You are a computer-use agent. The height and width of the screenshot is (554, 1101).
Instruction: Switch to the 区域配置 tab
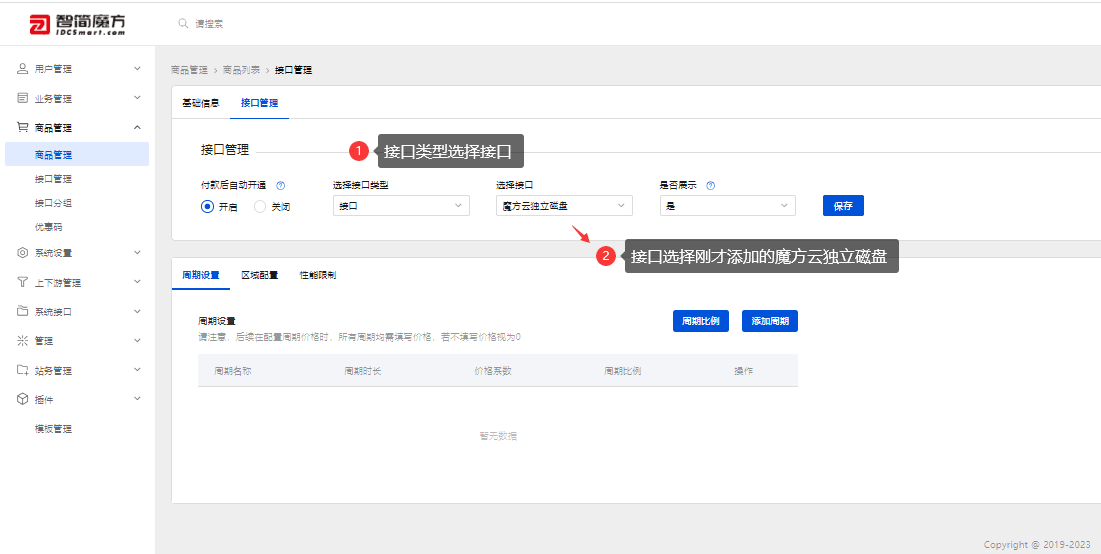pyautogui.click(x=259, y=275)
